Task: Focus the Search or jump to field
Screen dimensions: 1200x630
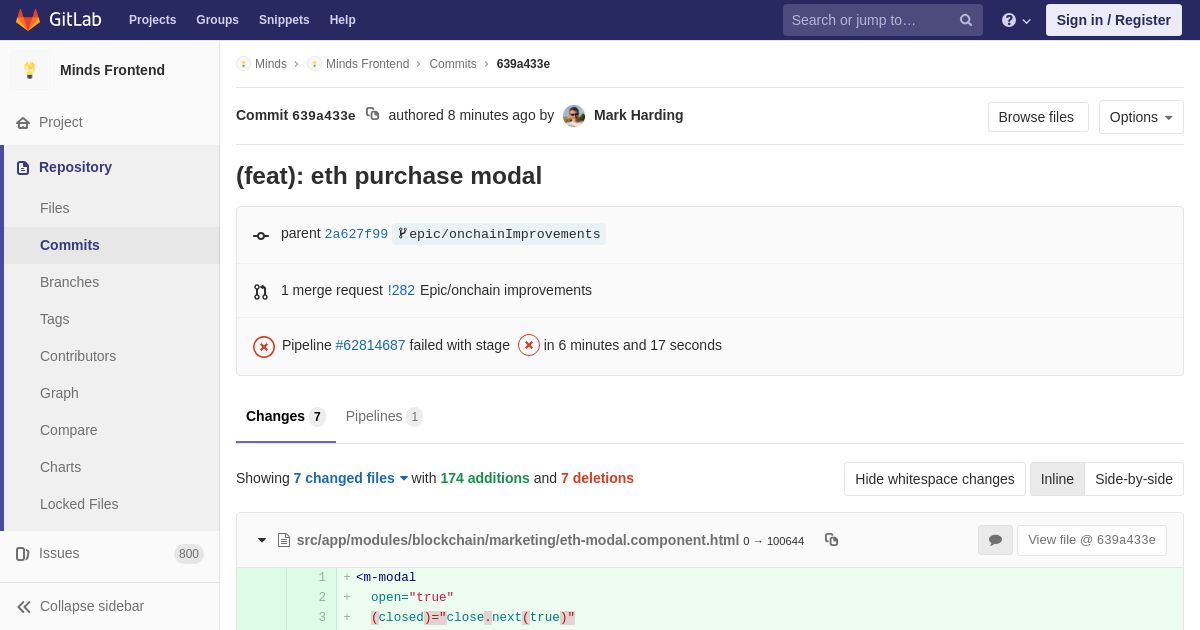Action: [872, 20]
